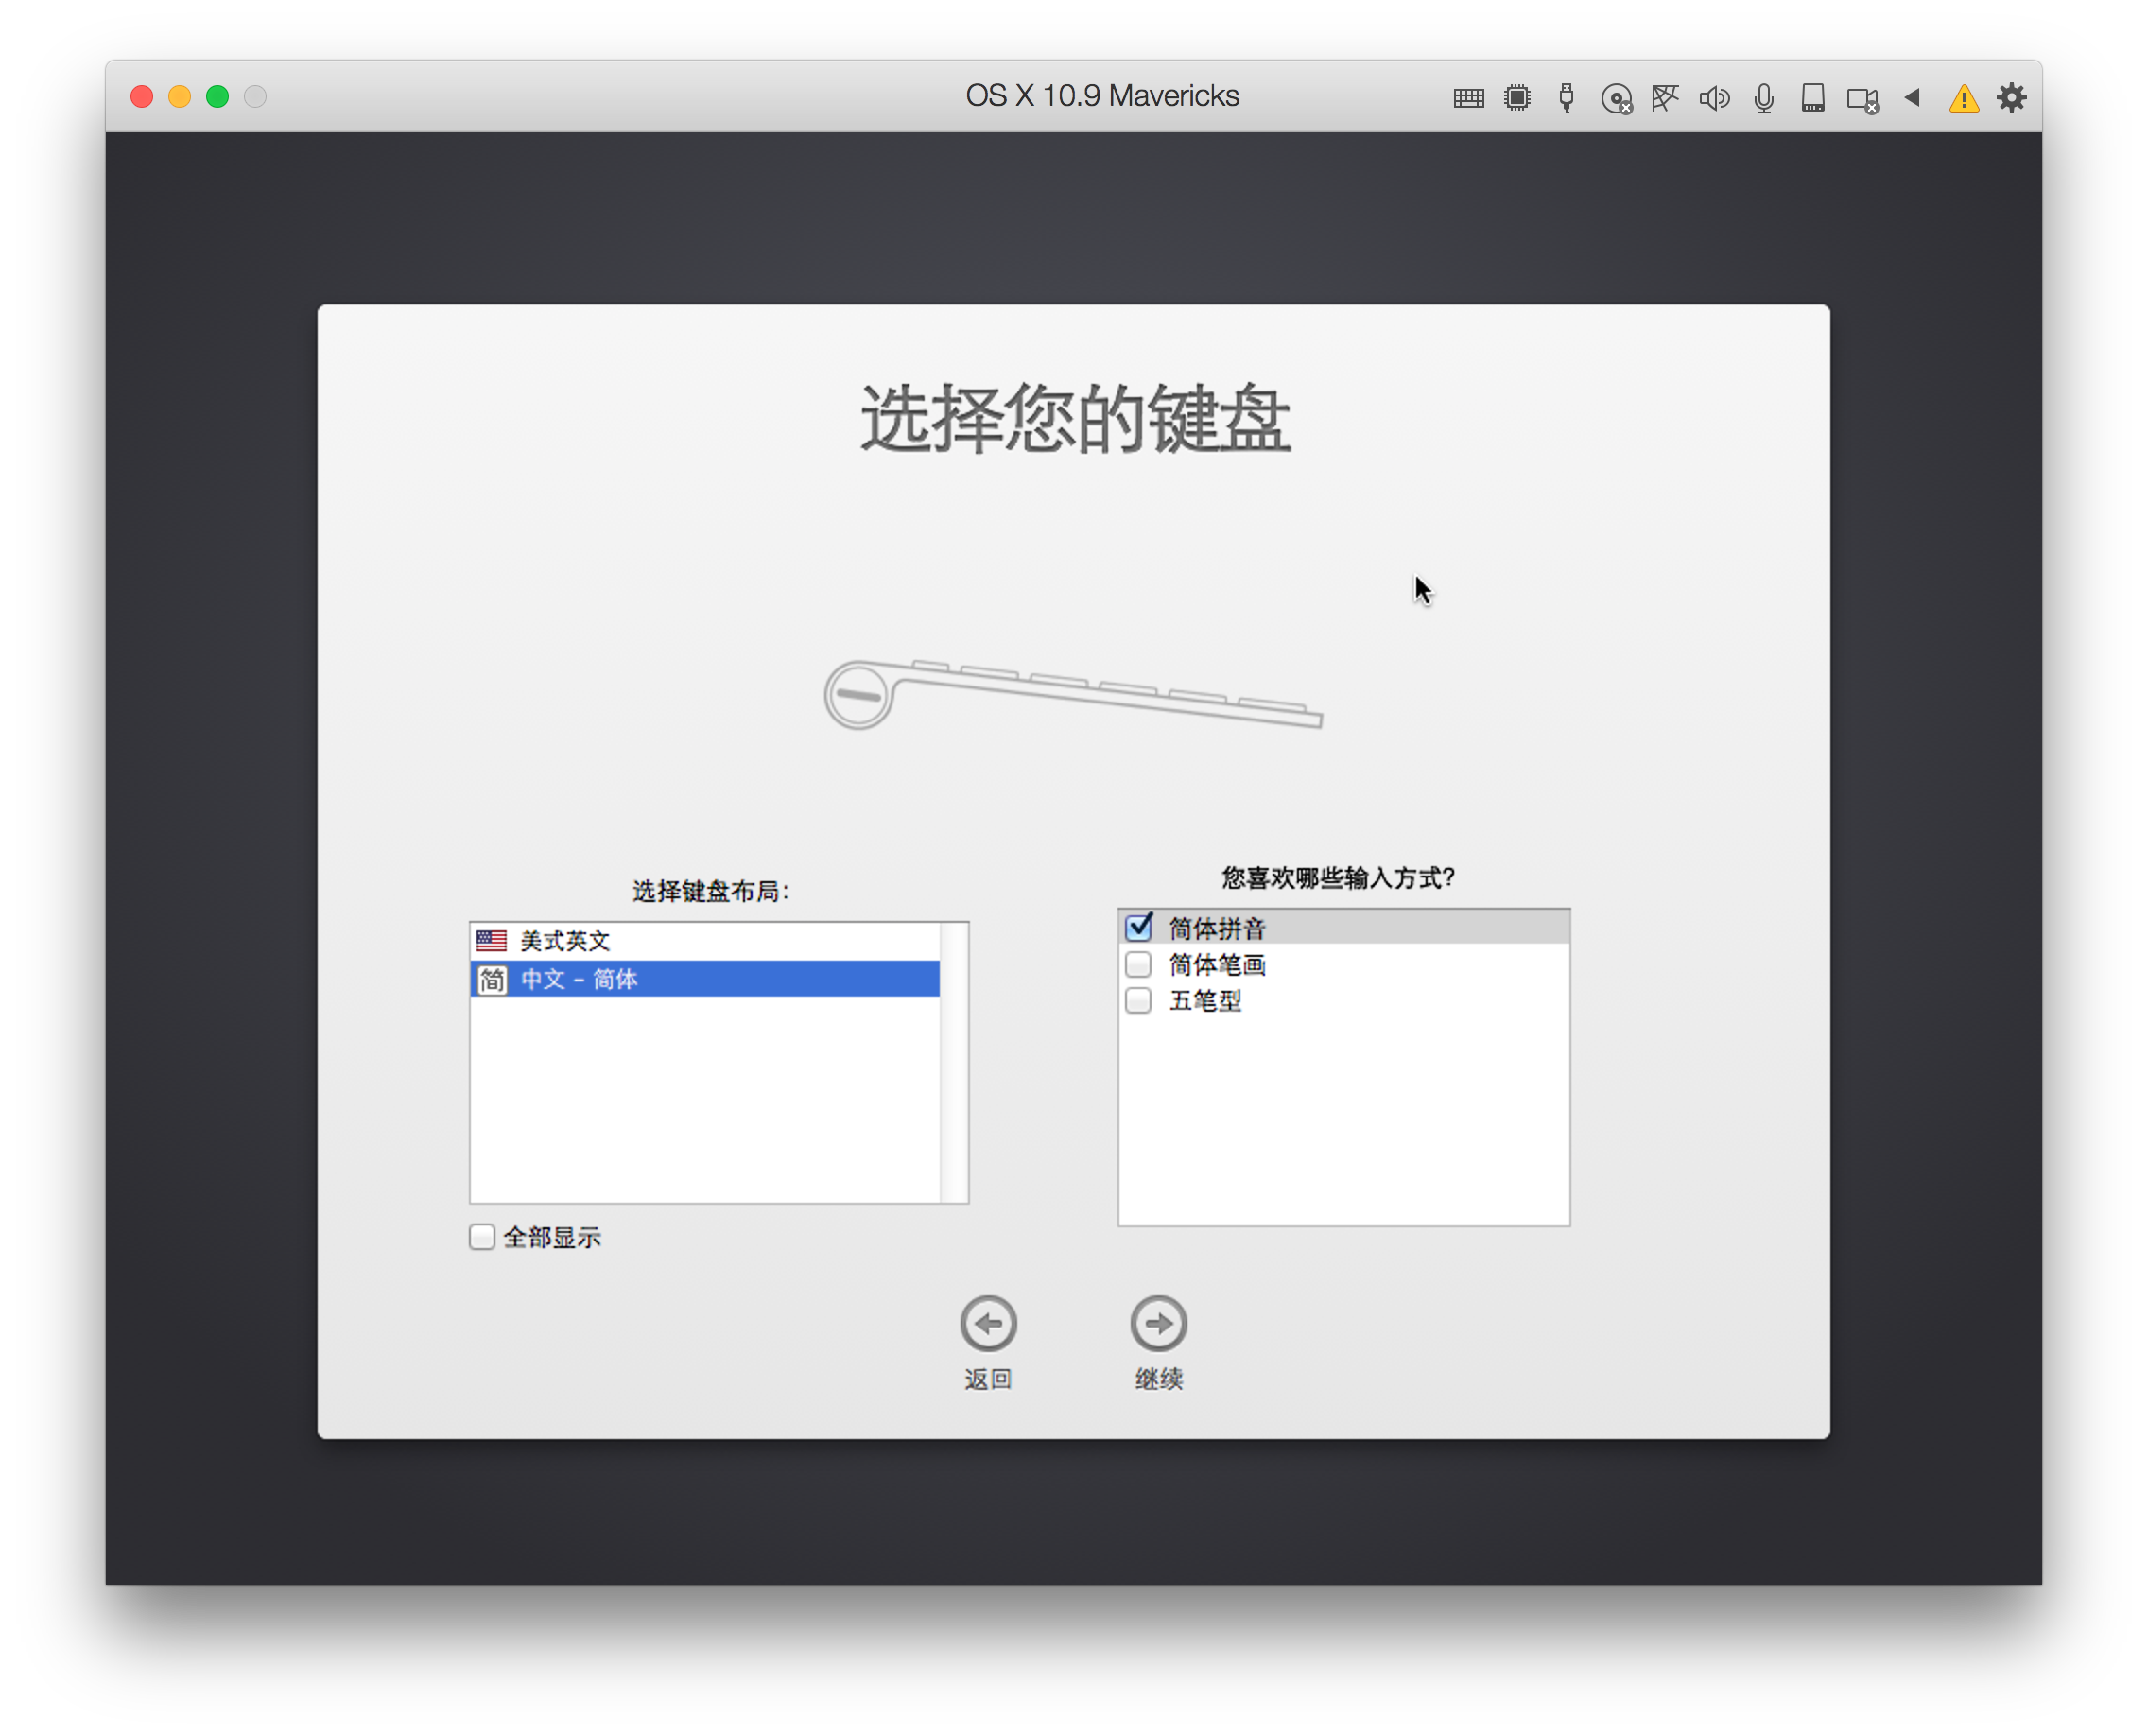Enable the 五笔型 input method checkbox
The image size is (2148, 1736).
(1138, 1001)
